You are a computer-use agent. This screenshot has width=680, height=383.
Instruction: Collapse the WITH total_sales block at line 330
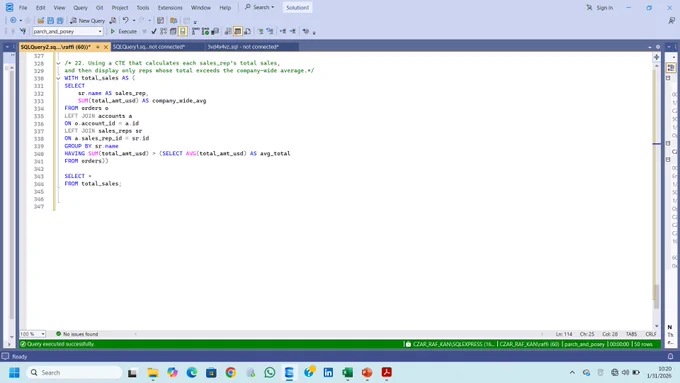click(x=58, y=79)
